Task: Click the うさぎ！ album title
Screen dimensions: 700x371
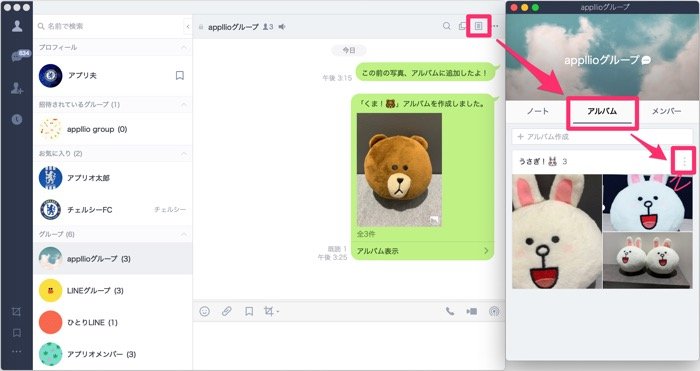Action: pos(538,162)
